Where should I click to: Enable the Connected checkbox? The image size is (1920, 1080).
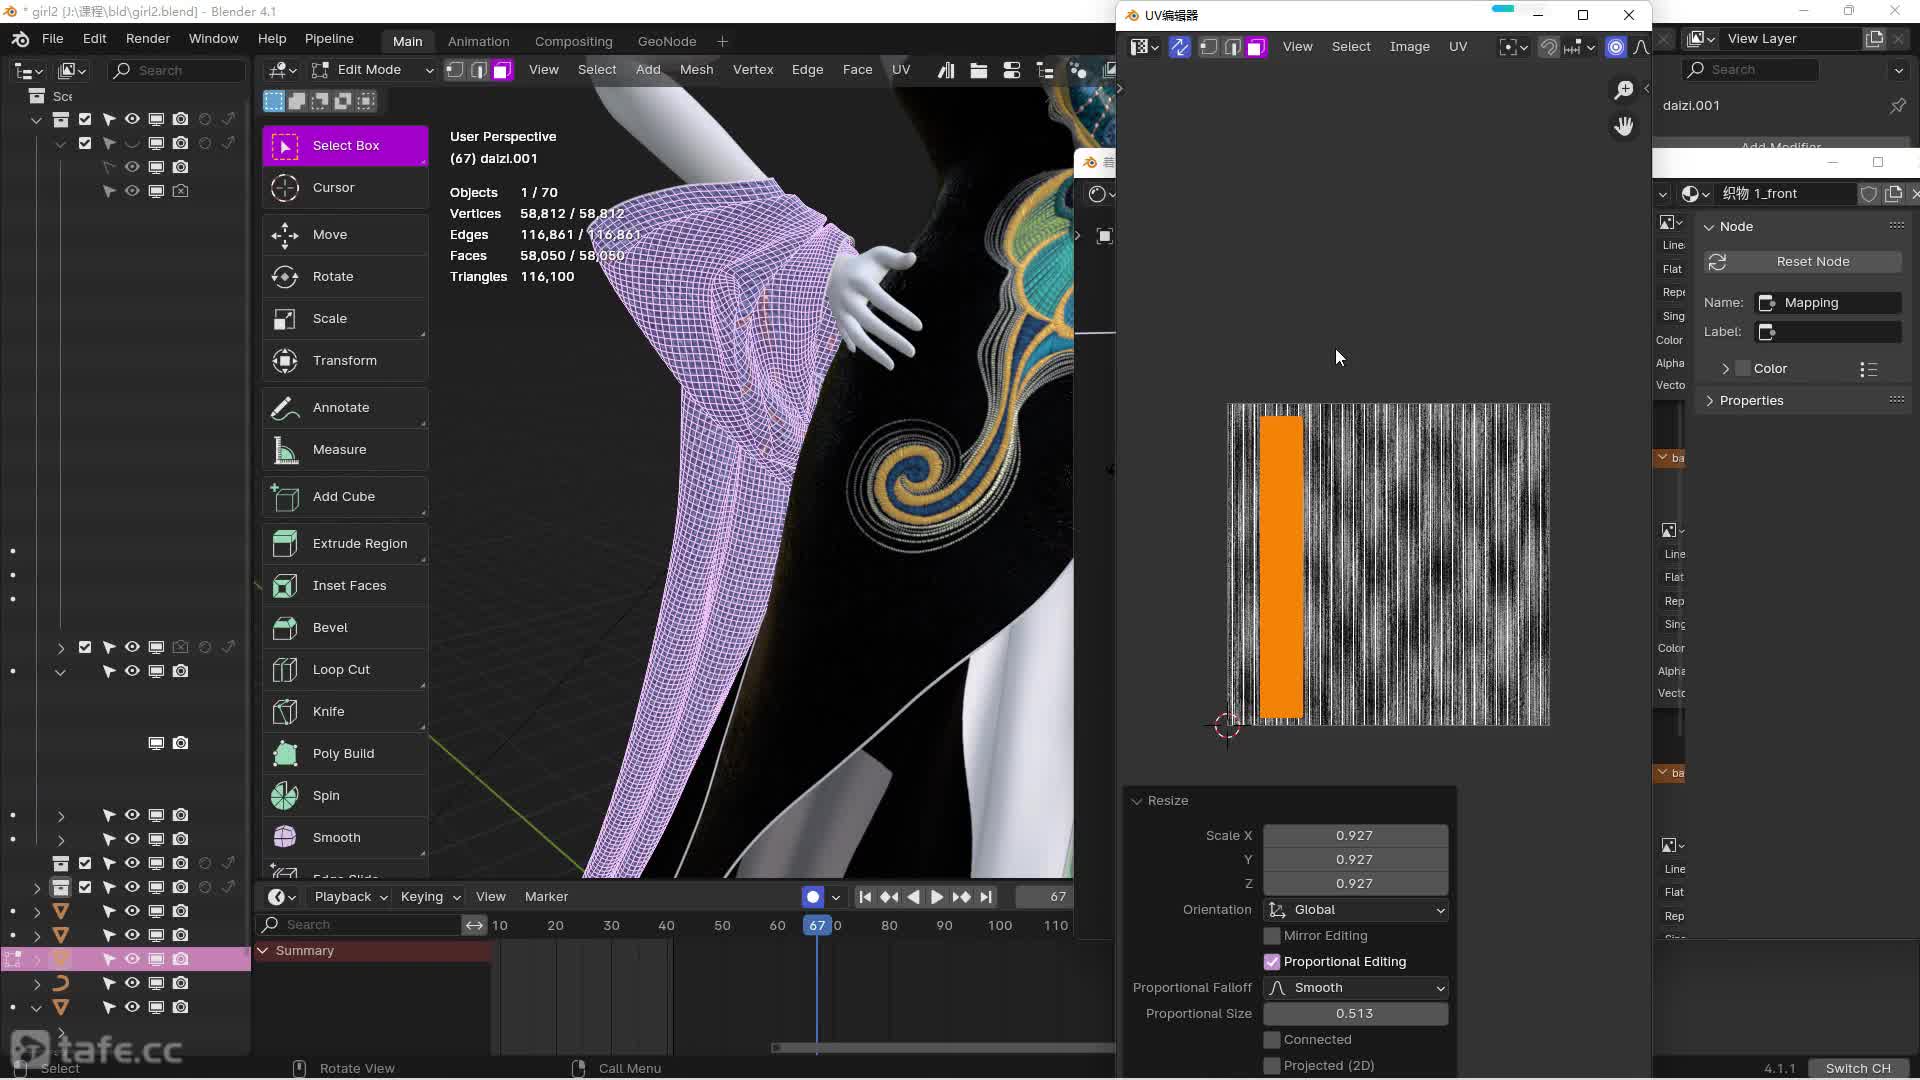(x=1272, y=1040)
